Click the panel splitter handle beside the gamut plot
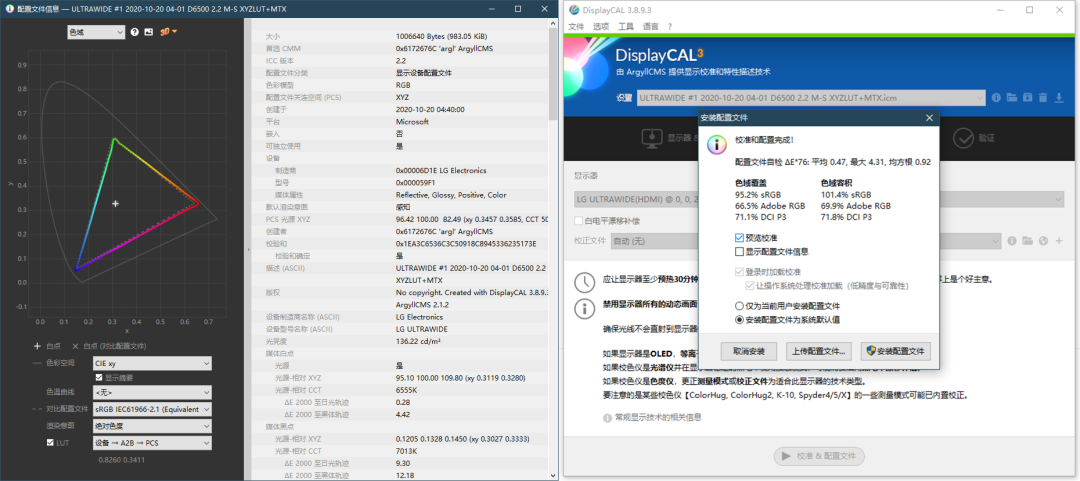The height and width of the screenshot is (481, 1080). coord(248,249)
